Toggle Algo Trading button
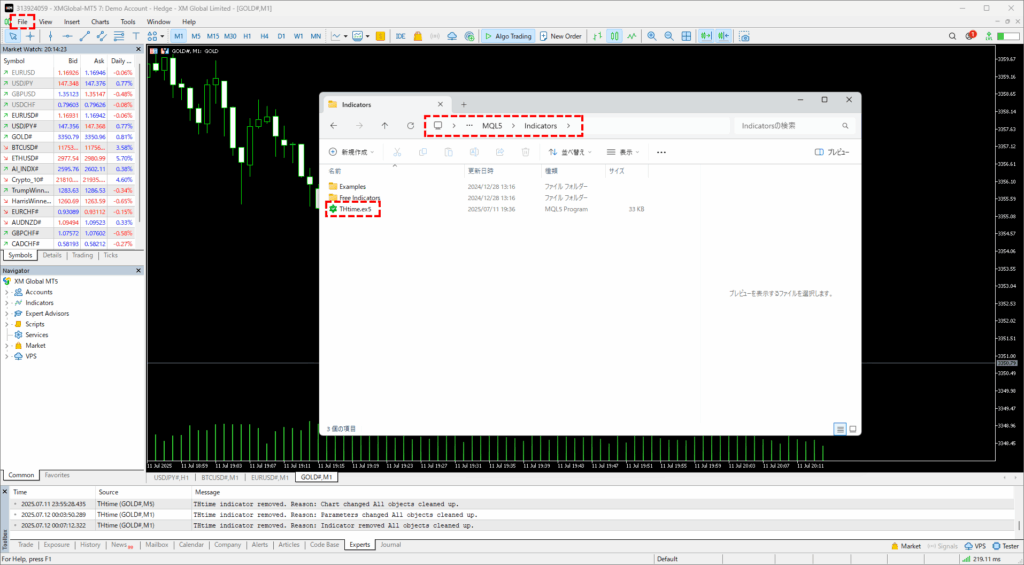Viewport: 1024px width, 565px height. click(x=508, y=37)
